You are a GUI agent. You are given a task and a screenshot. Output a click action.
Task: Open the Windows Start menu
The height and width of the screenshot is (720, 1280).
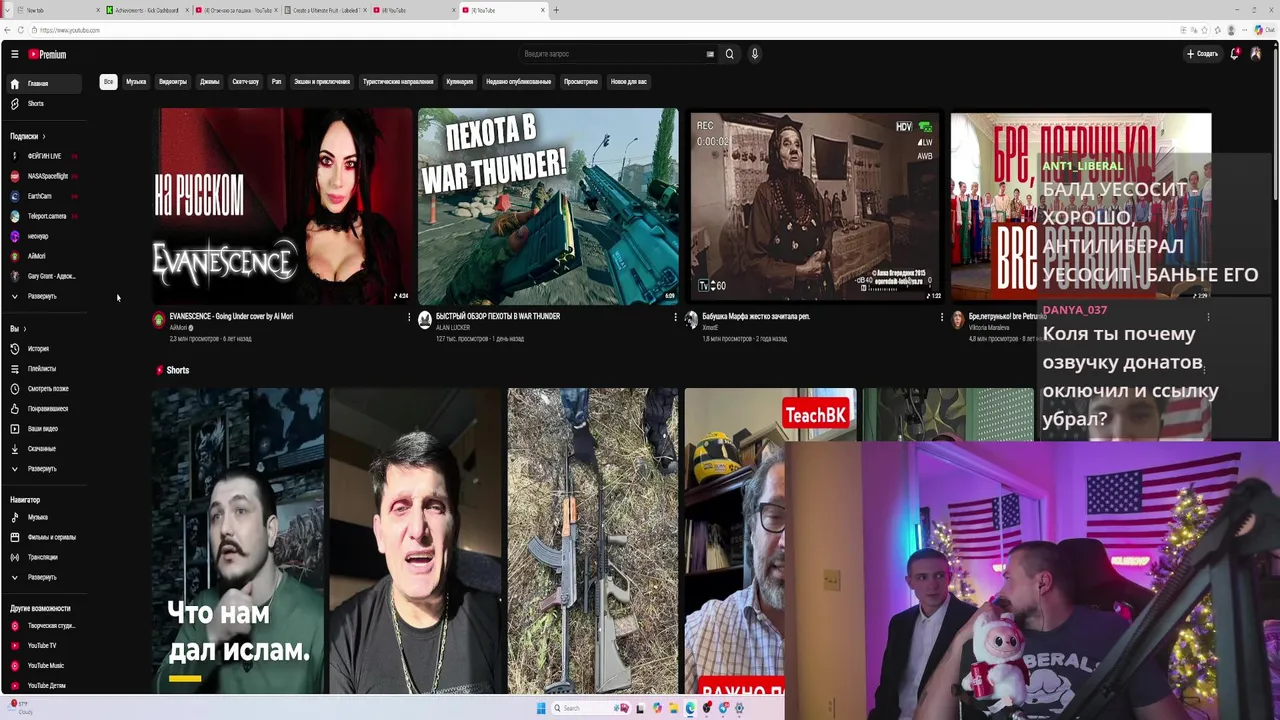pyautogui.click(x=541, y=708)
